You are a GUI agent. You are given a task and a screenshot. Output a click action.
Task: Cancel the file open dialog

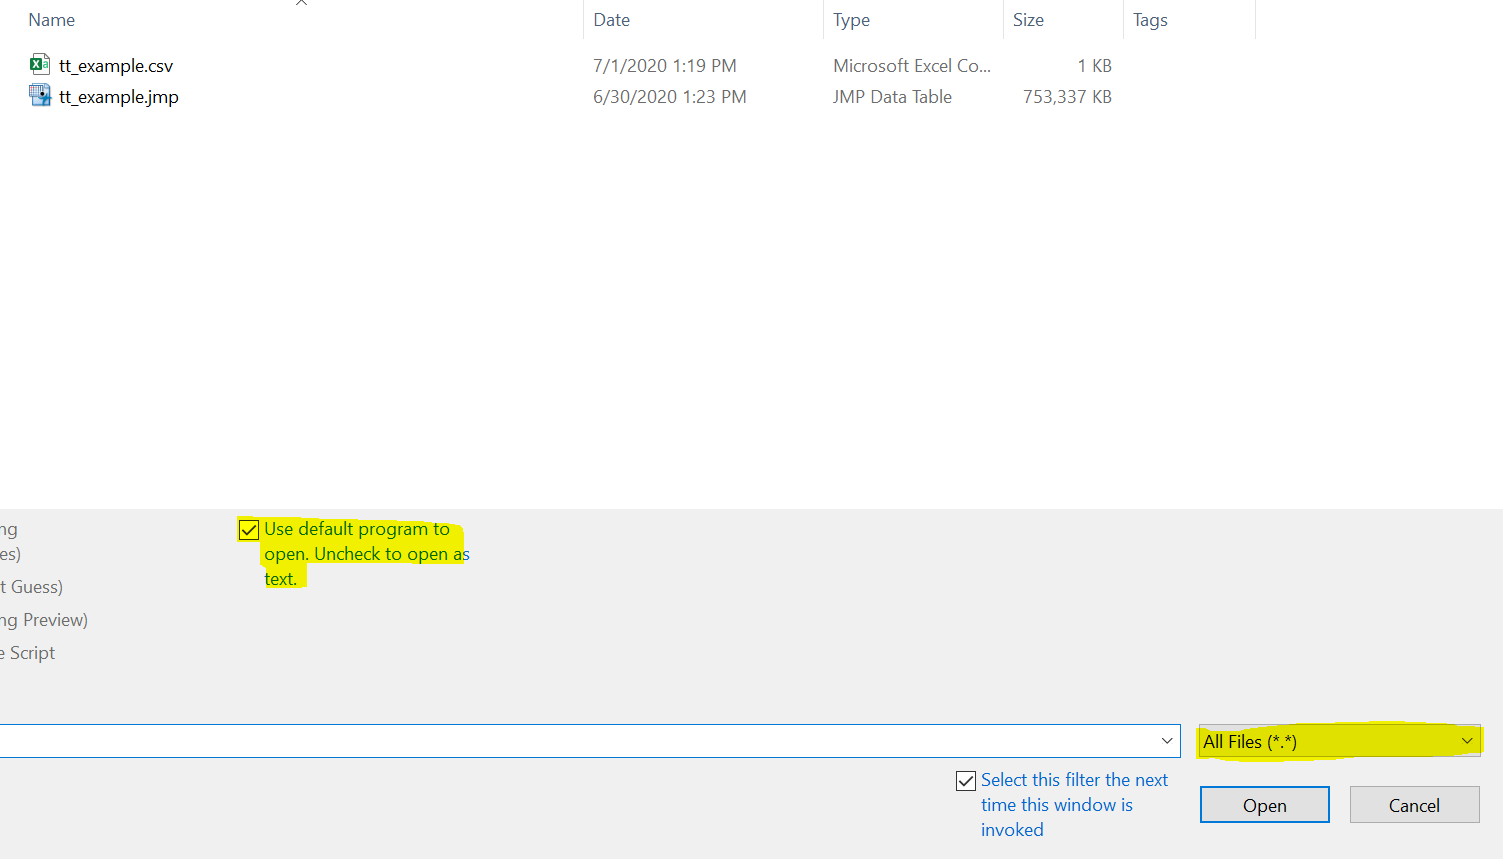point(1414,804)
